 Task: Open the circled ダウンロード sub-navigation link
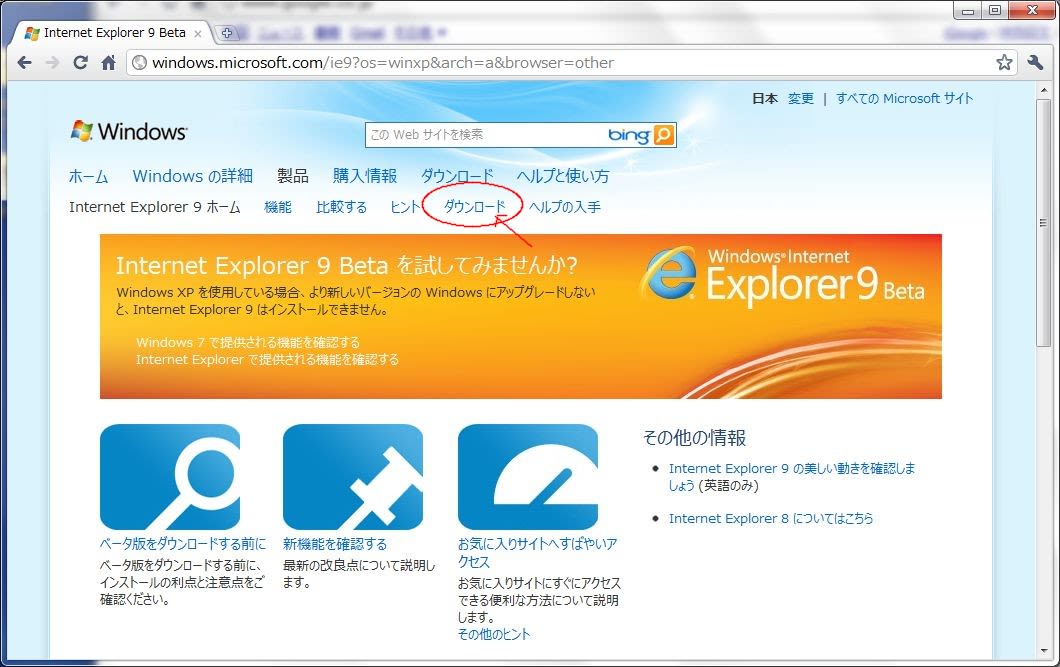pyautogui.click(x=475, y=207)
